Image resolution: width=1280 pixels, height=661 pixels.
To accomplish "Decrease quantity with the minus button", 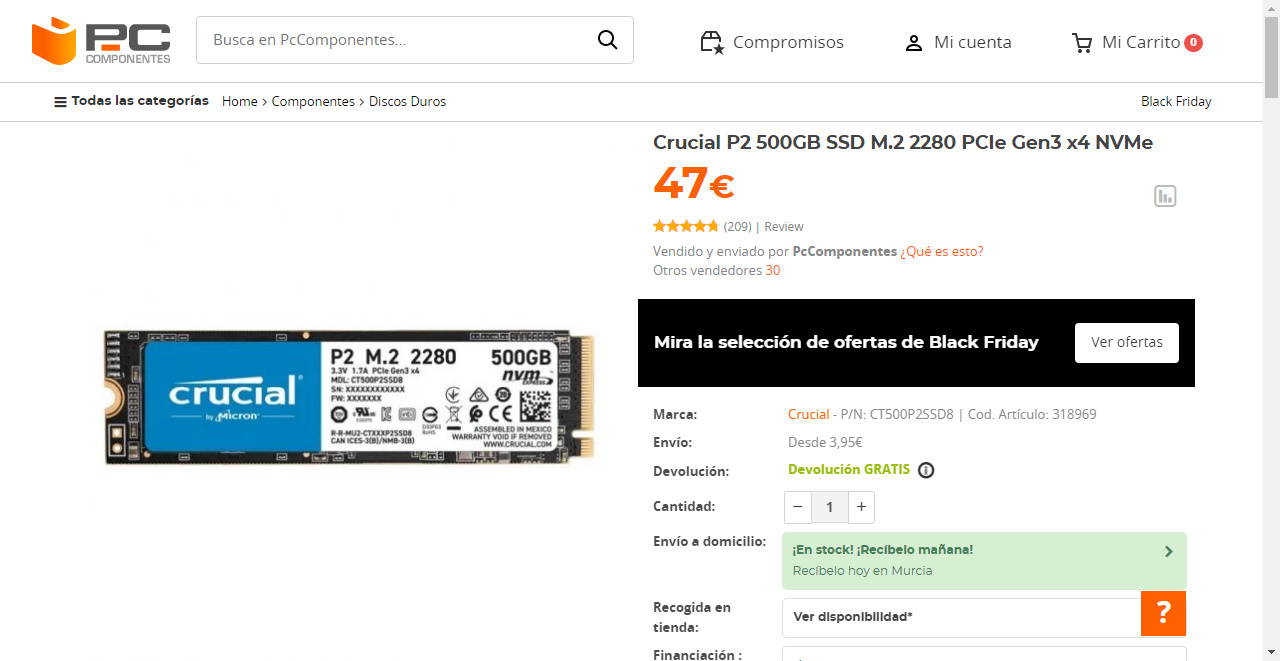I will [x=798, y=507].
